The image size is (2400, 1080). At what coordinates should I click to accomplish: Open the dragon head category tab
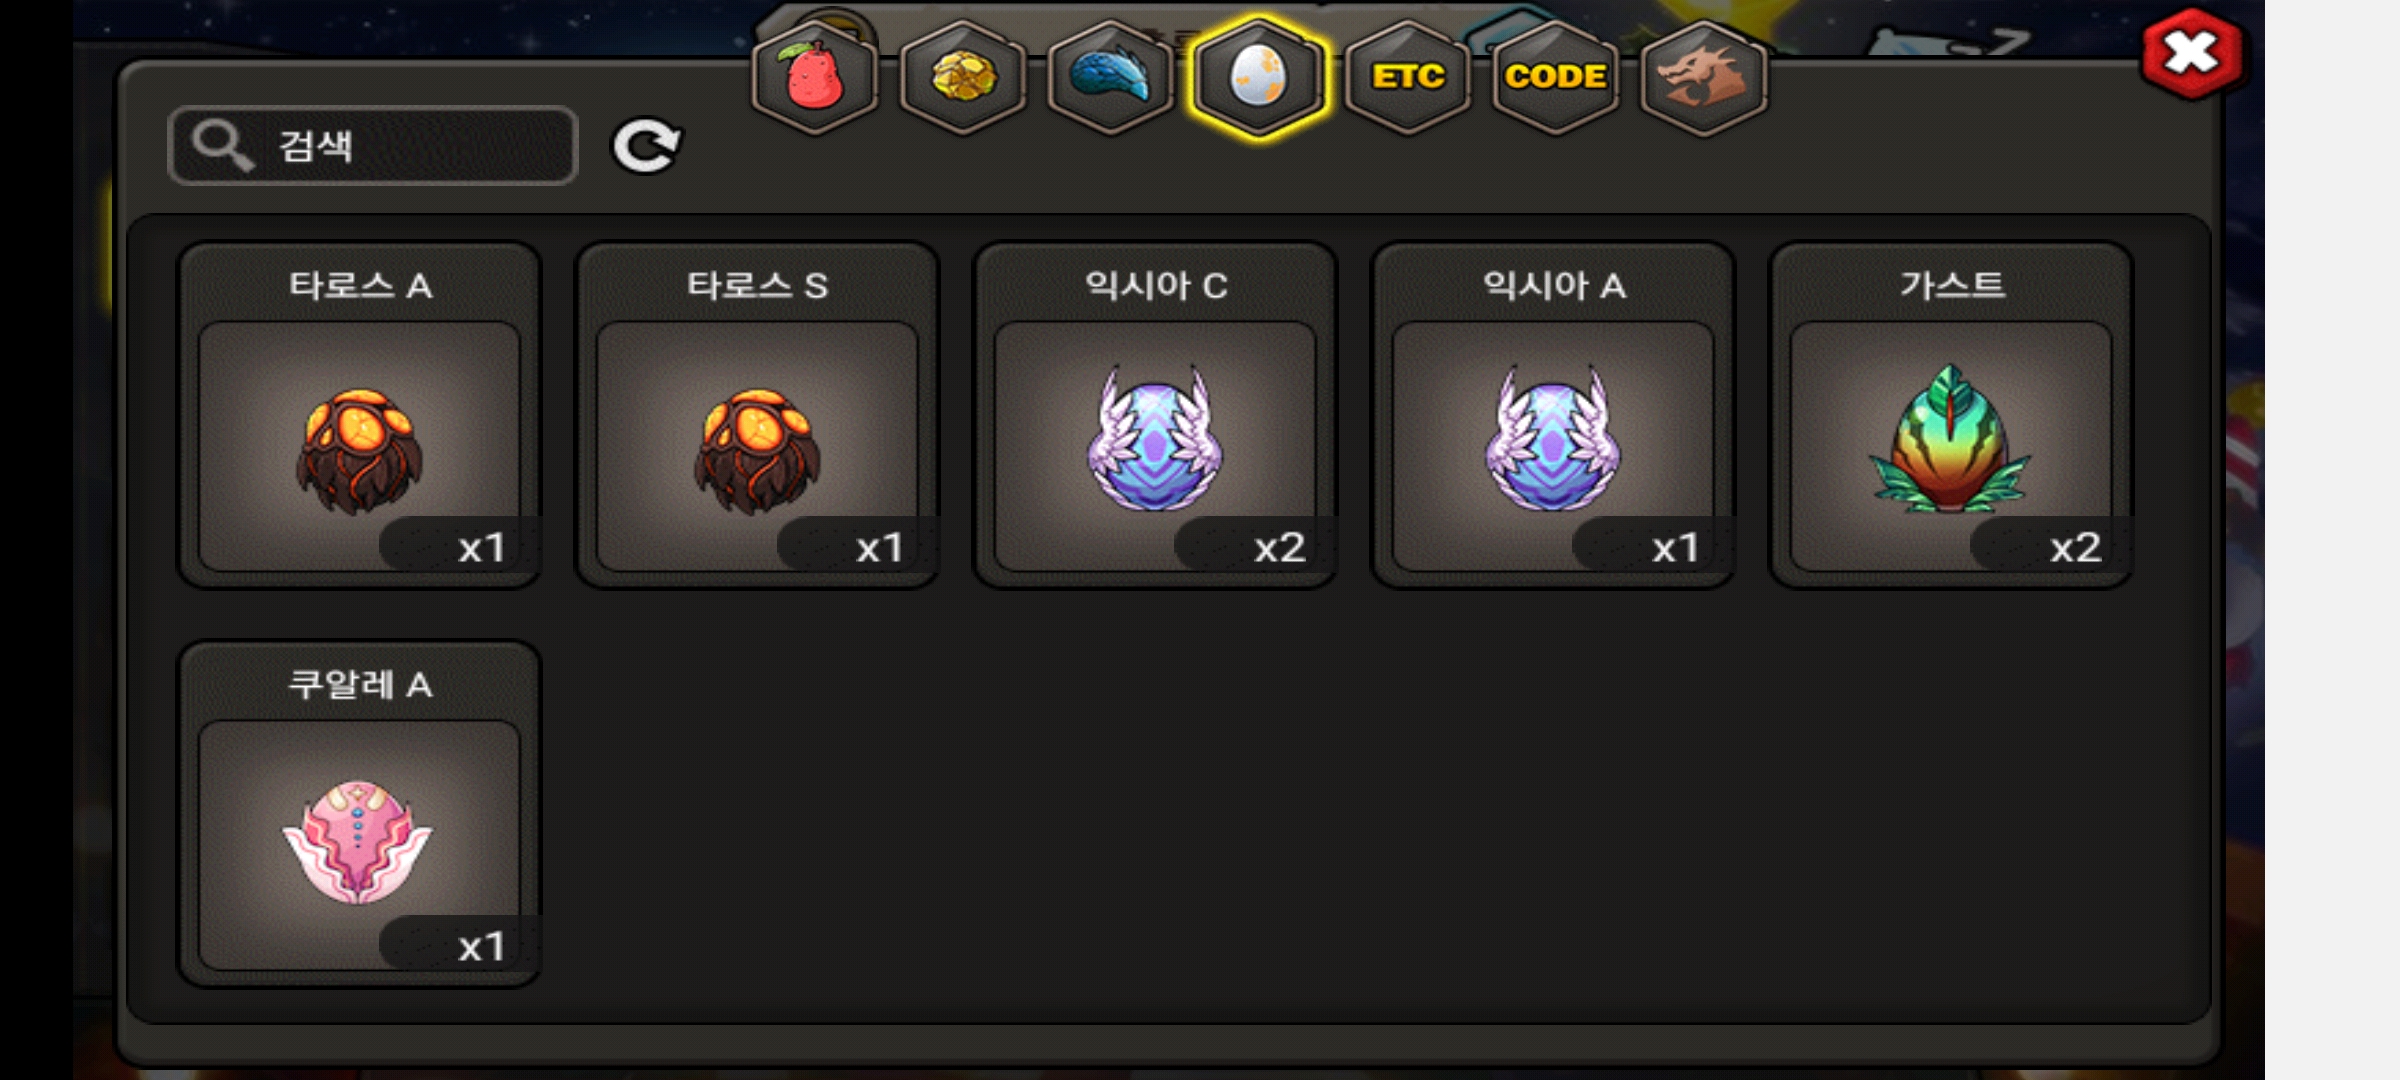(x=1703, y=77)
